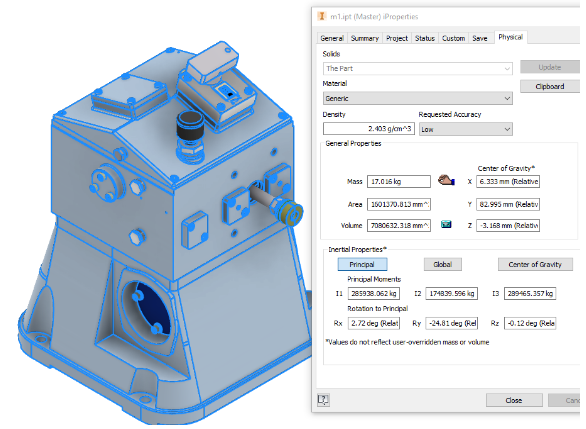Click the Center of Gravity Y field
The image size is (586, 429).
pyautogui.click(x=508, y=204)
